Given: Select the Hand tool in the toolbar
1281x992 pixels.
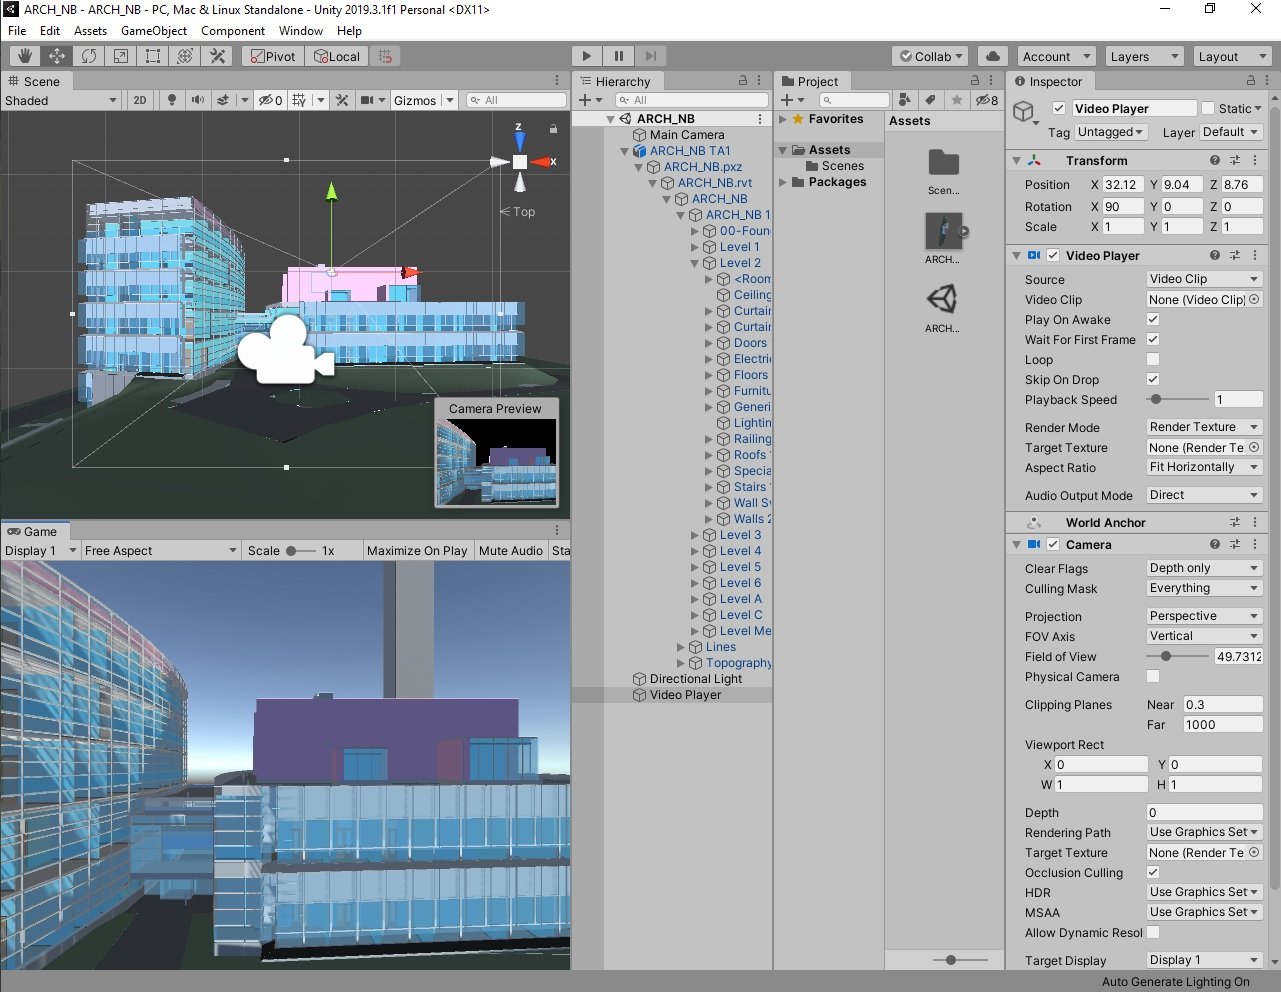Looking at the screenshot, I should 25,57.
